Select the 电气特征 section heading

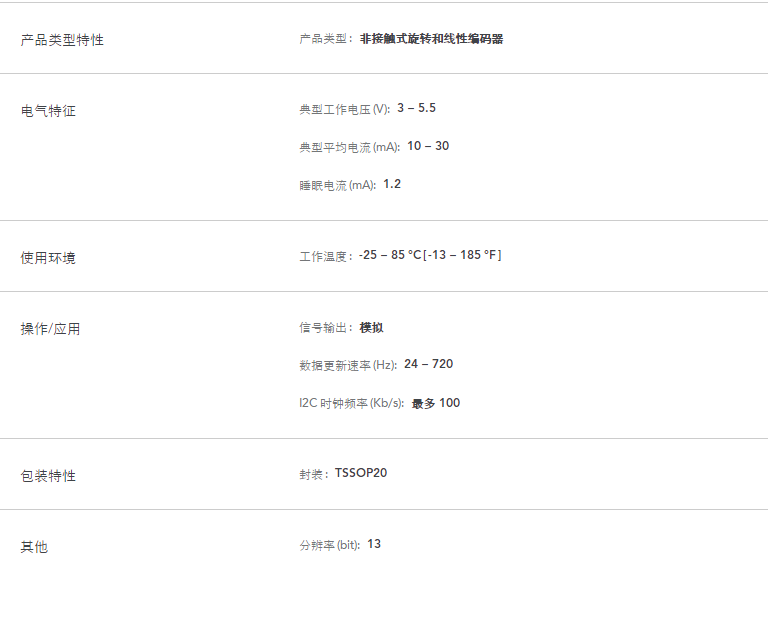tap(48, 111)
